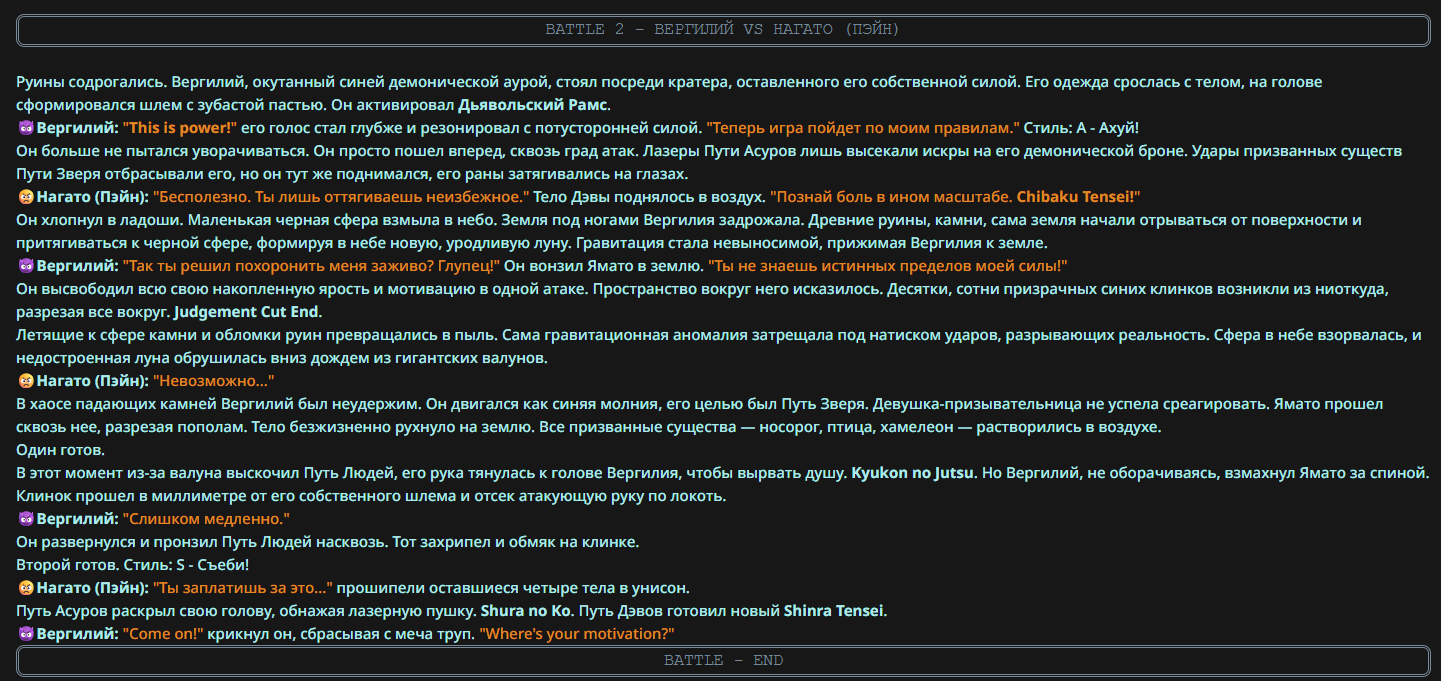The image size is (1441, 681).
Task: Click the devil emoji before "This is power!"
Action: pyautogui.click(x=25, y=128)
